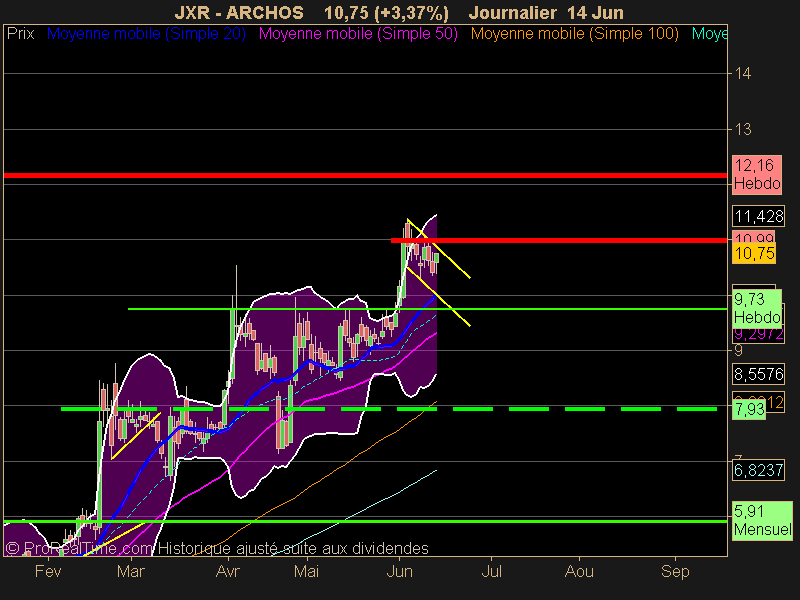This screenshot has height=600, width=800.
Task: Click the '10,75 (+3,37%)' quote in title
Action: coord(386,12)
